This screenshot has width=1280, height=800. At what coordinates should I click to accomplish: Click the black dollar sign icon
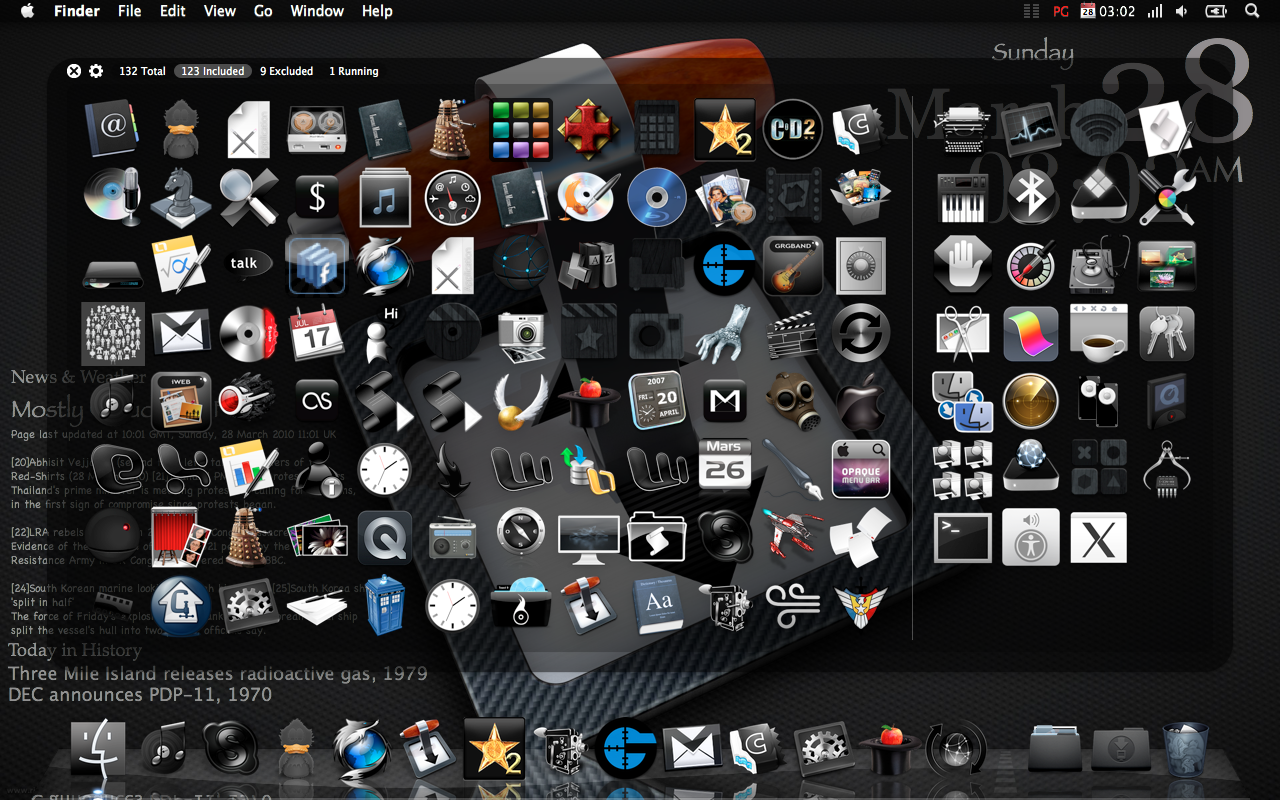[x=316, y=198]
